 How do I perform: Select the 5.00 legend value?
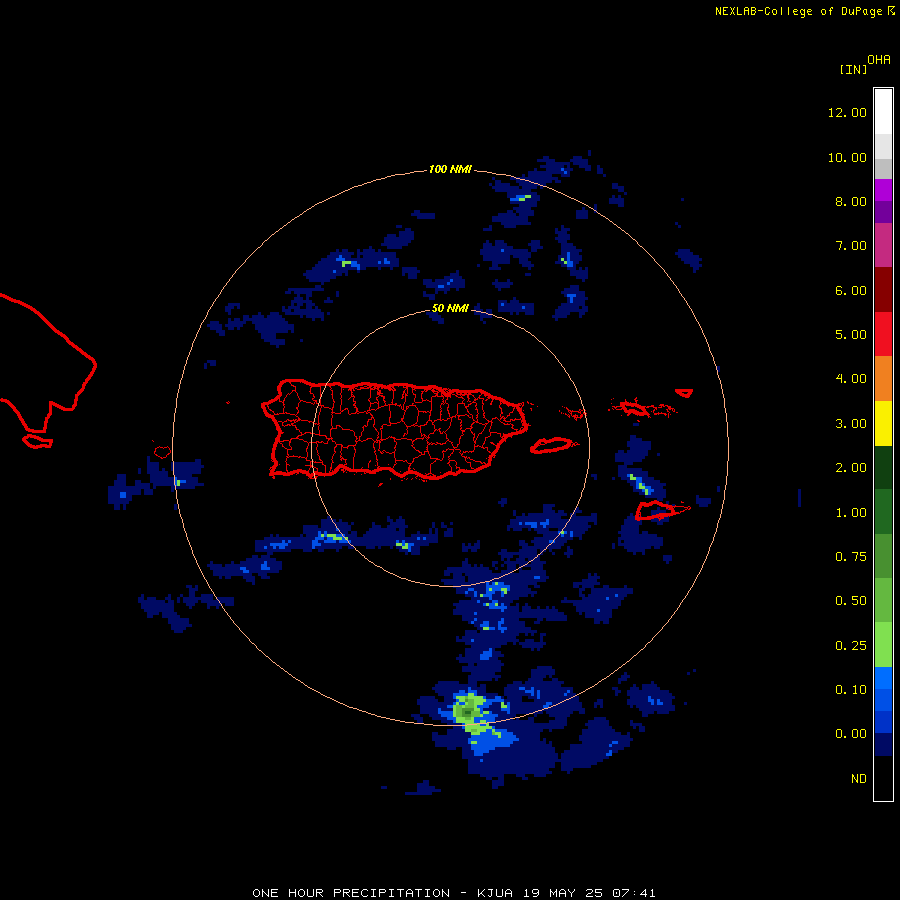pos(851,335)
